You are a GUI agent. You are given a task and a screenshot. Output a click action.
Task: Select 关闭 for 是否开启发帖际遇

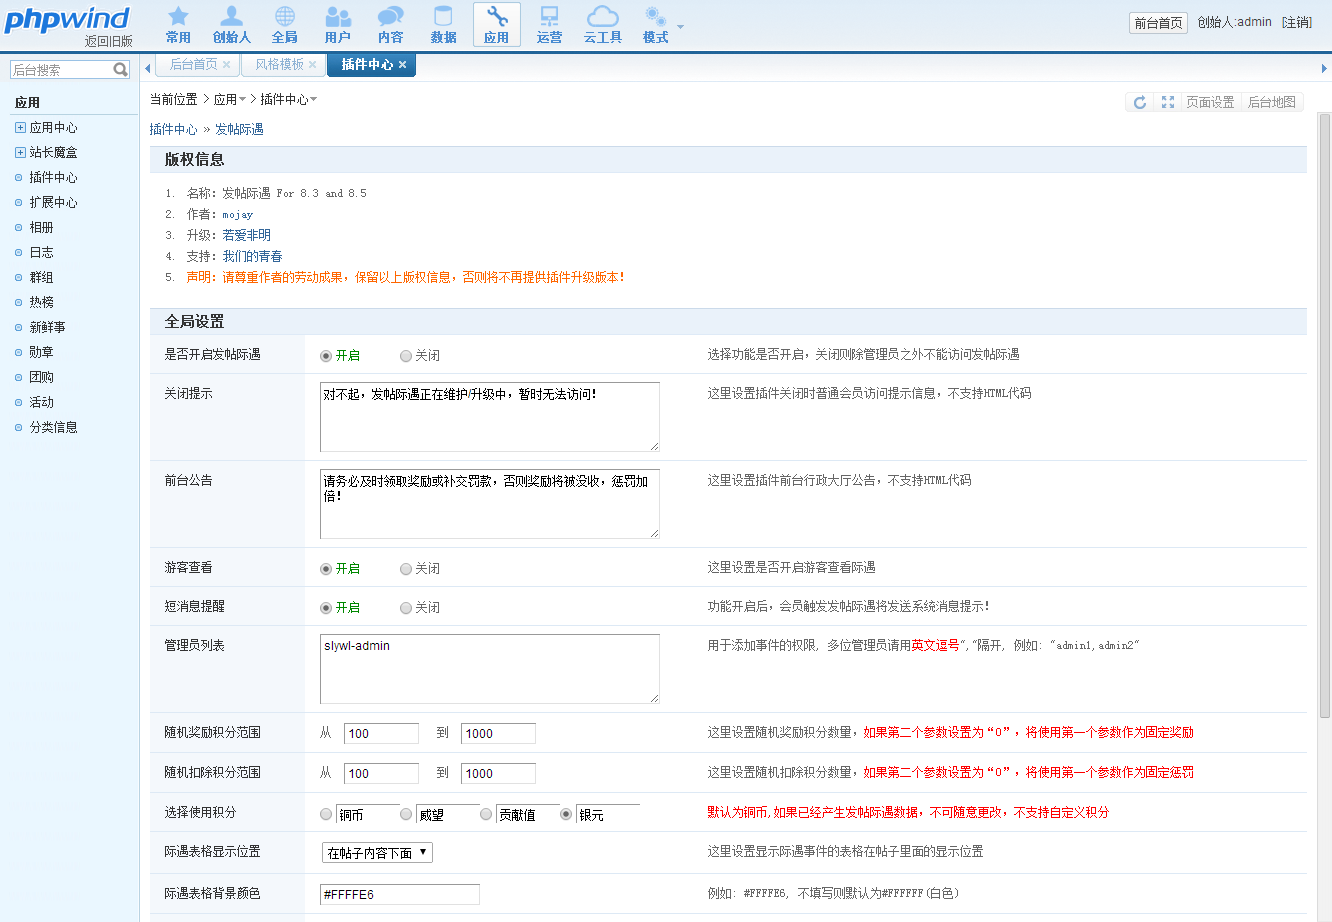click(406, 356)
